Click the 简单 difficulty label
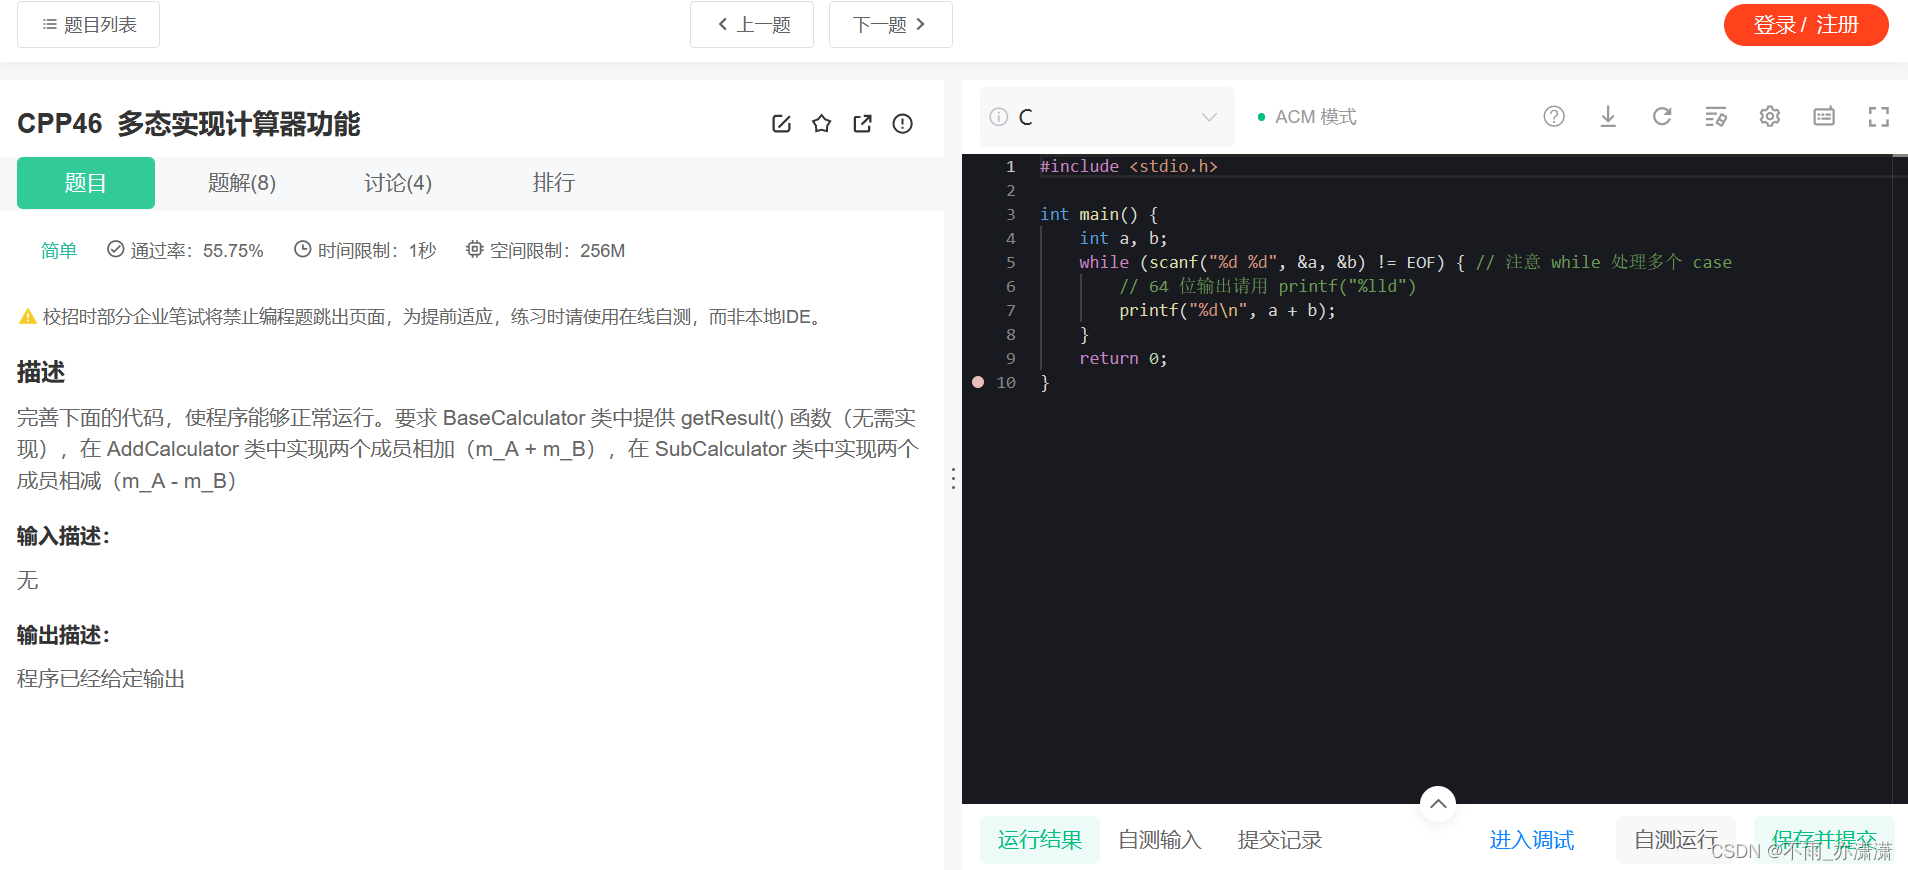 click(x=59, y=251)
